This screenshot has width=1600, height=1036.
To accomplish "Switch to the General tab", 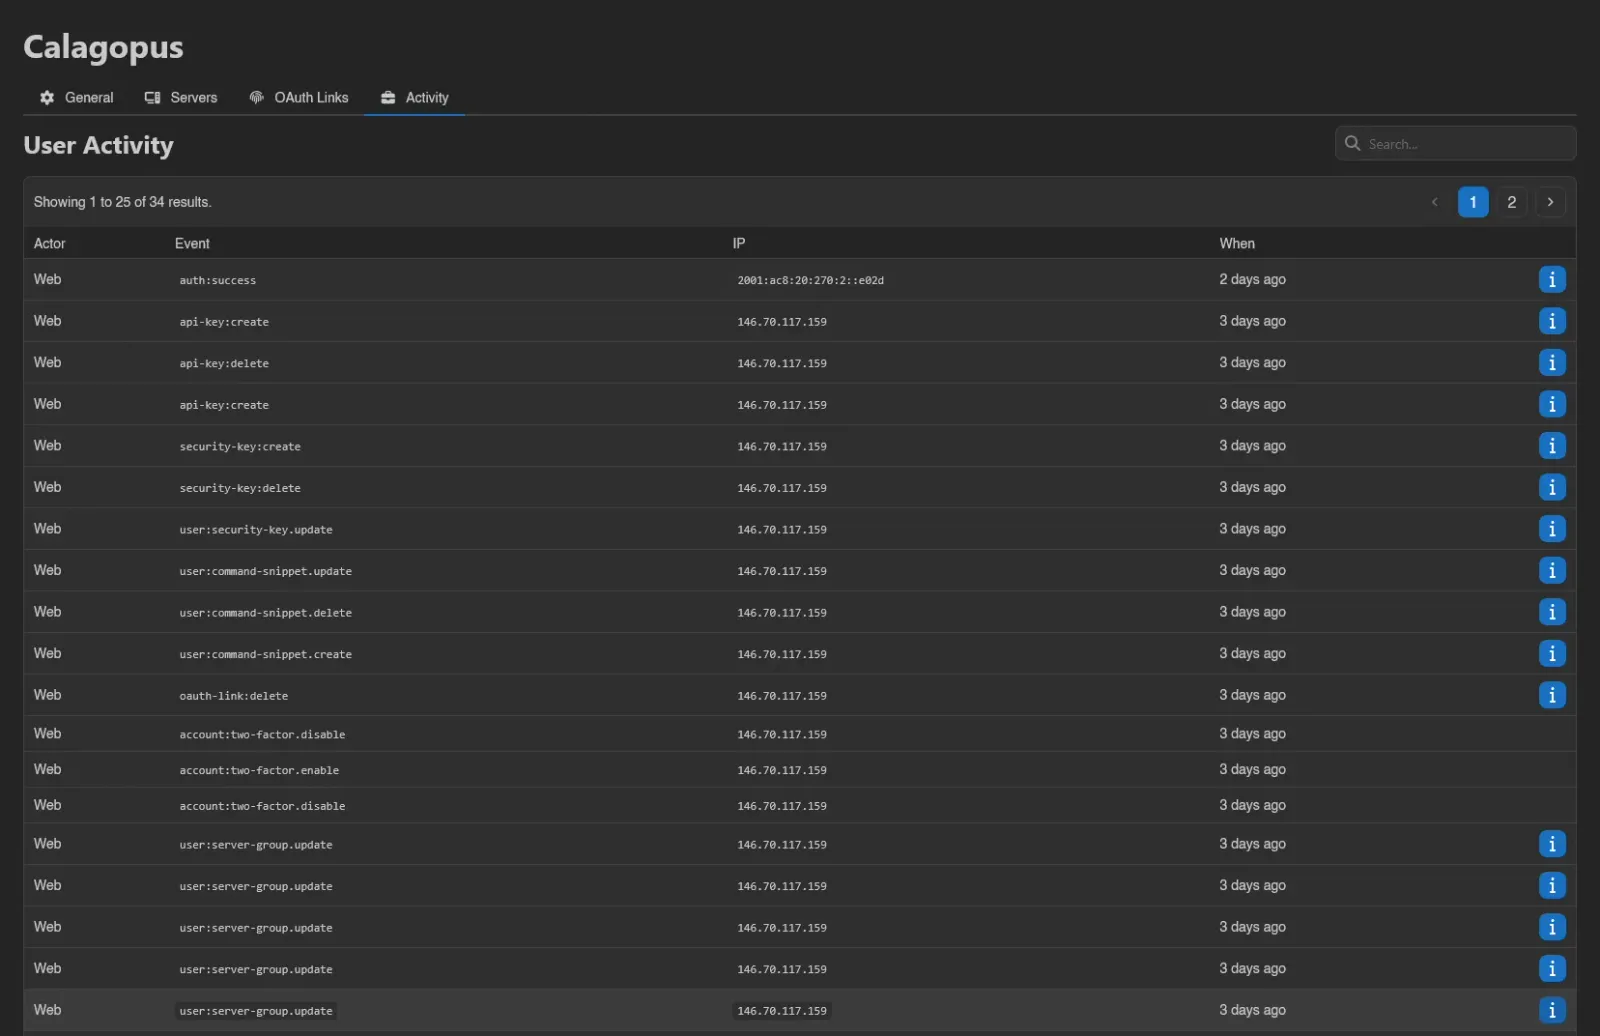I will pos(77,98).
